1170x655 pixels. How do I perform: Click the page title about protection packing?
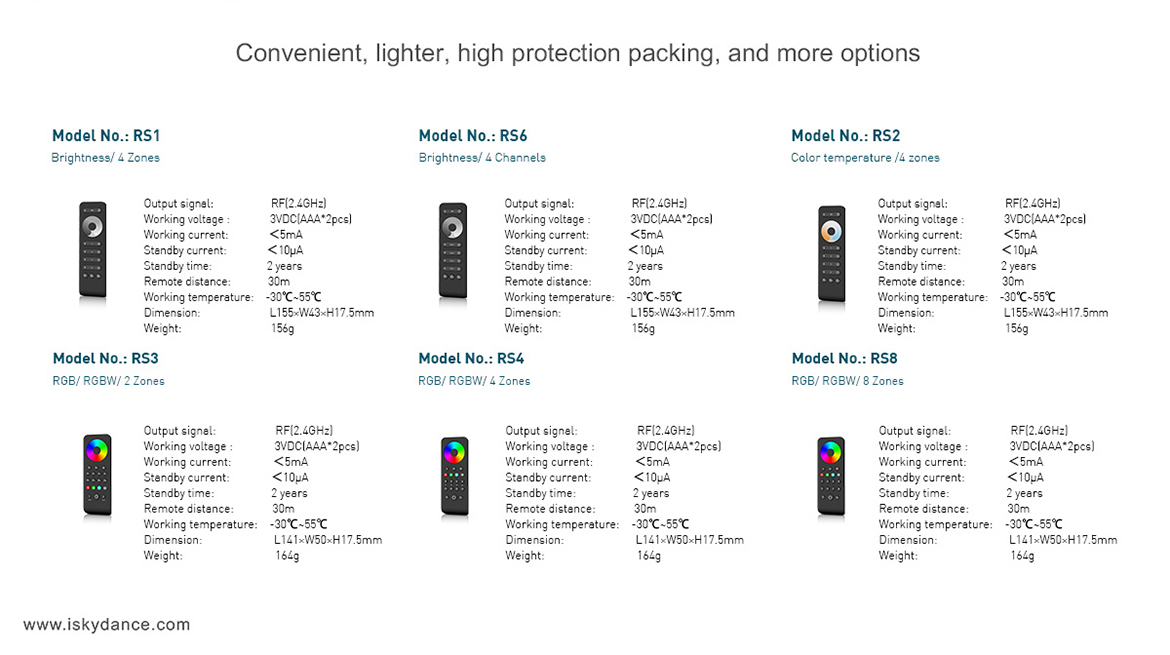[578, 53]
